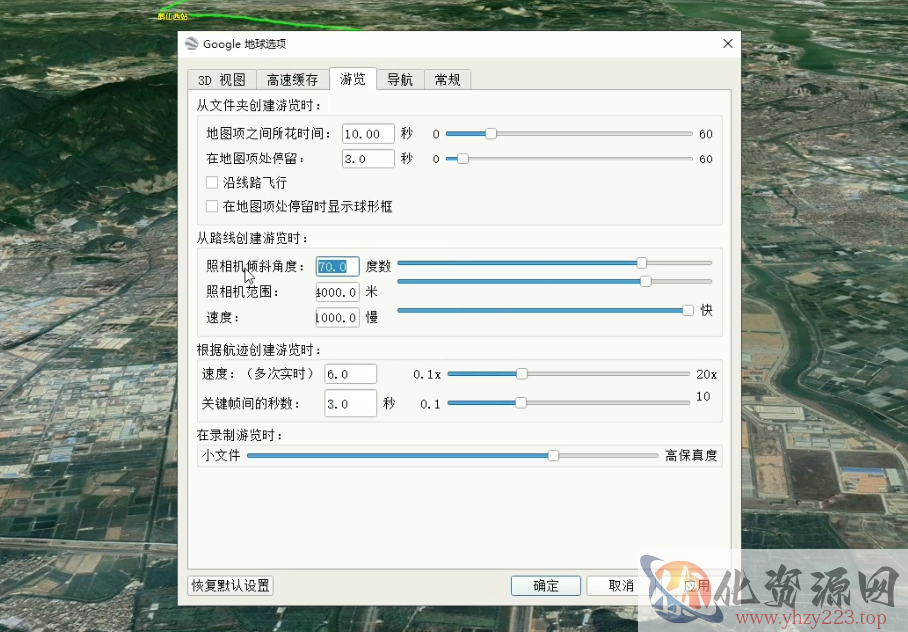Select the 游览 tab
908x632 pixels.
coord(353,79)
